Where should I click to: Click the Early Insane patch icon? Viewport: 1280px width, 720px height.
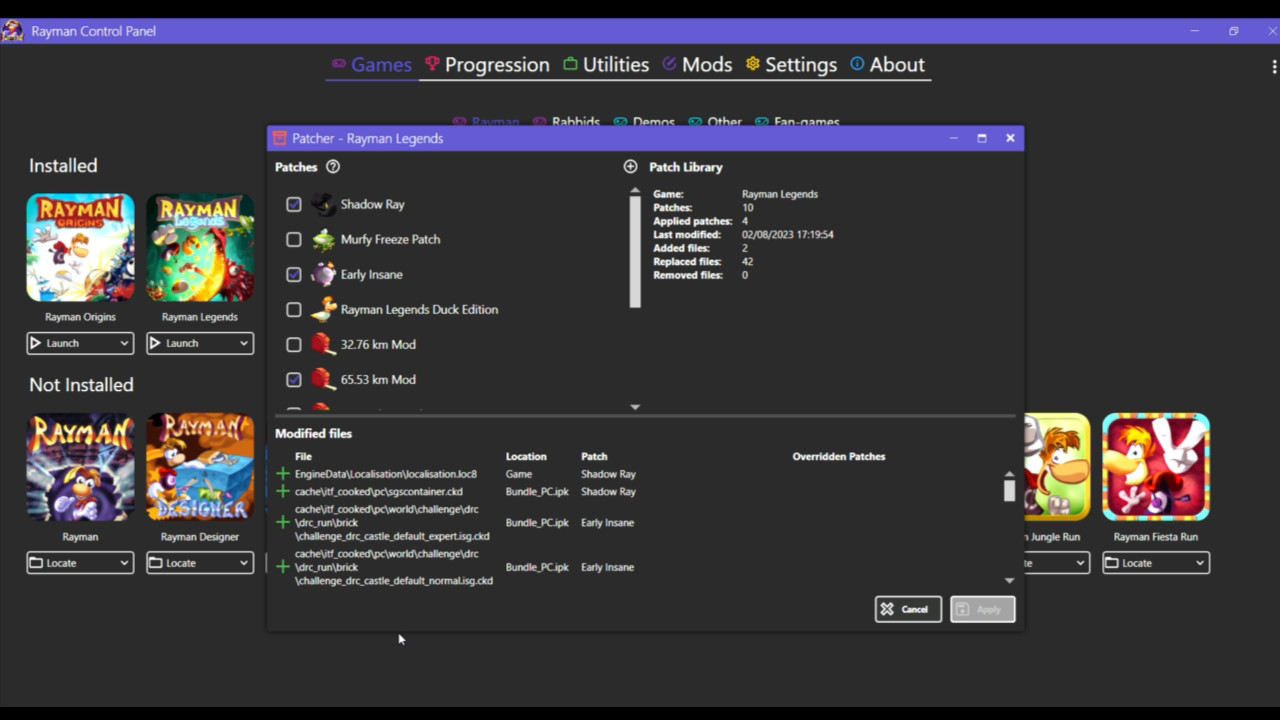[323, 274]
